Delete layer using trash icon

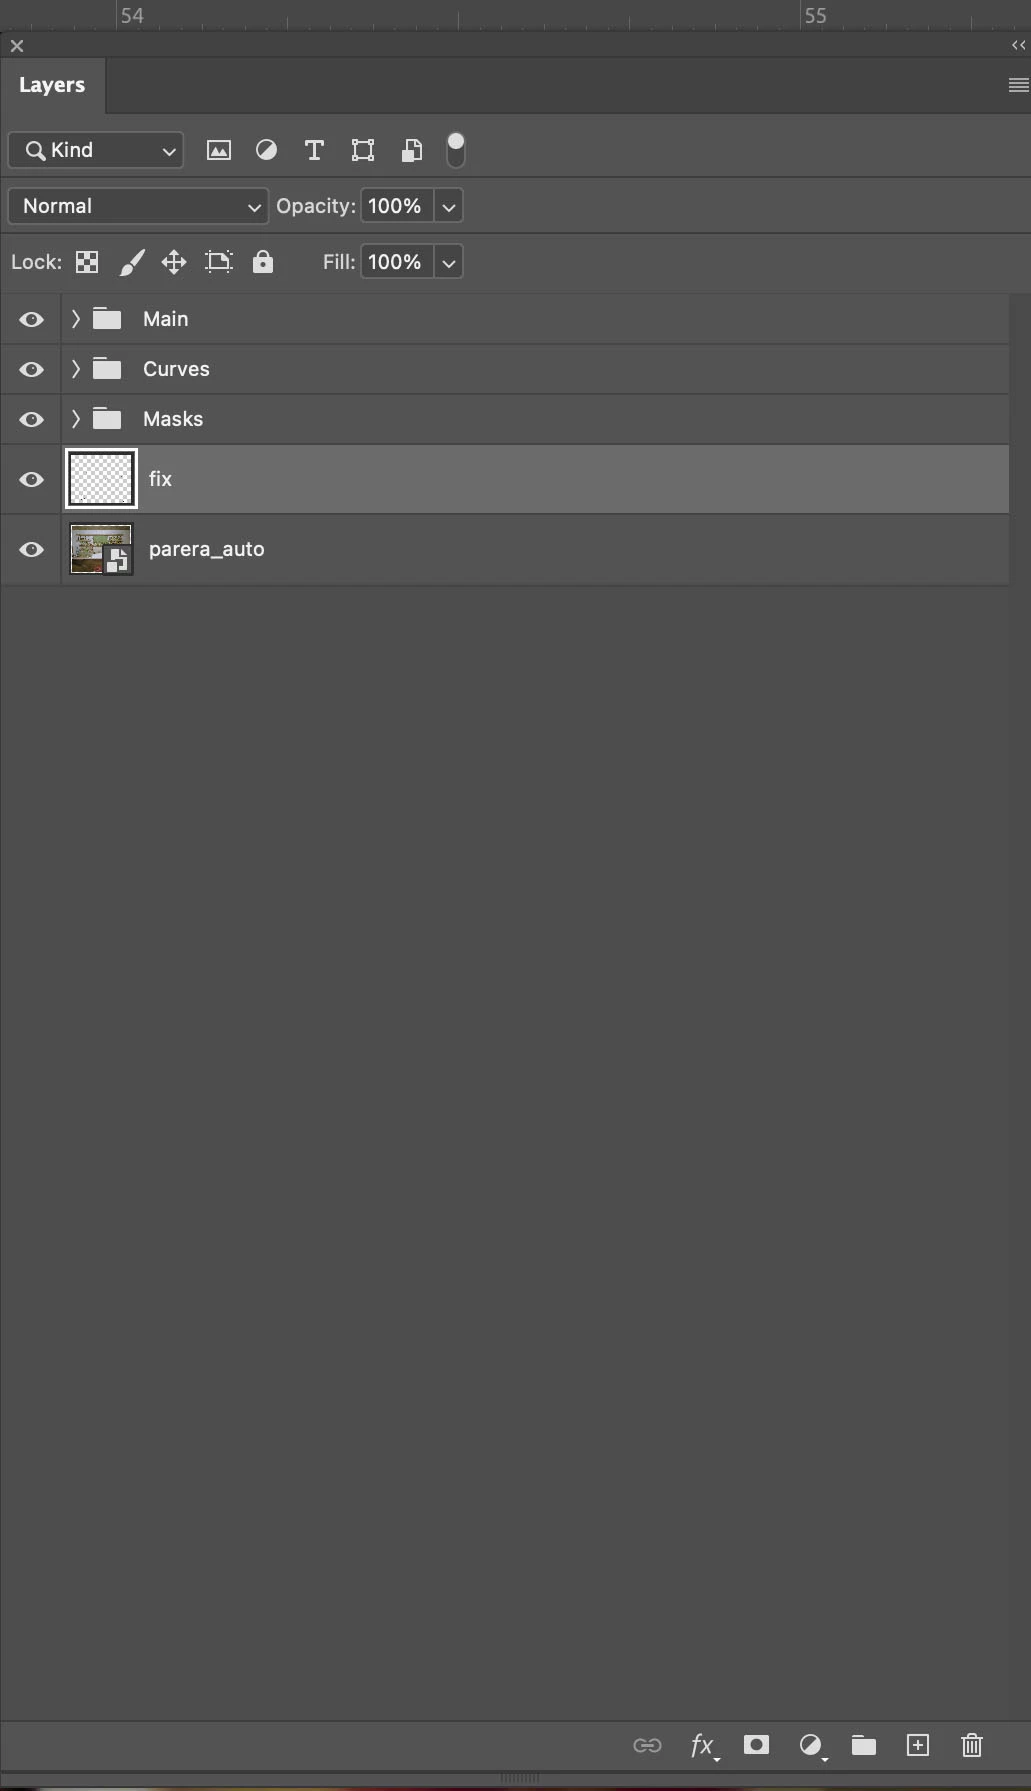(972, 1745)
